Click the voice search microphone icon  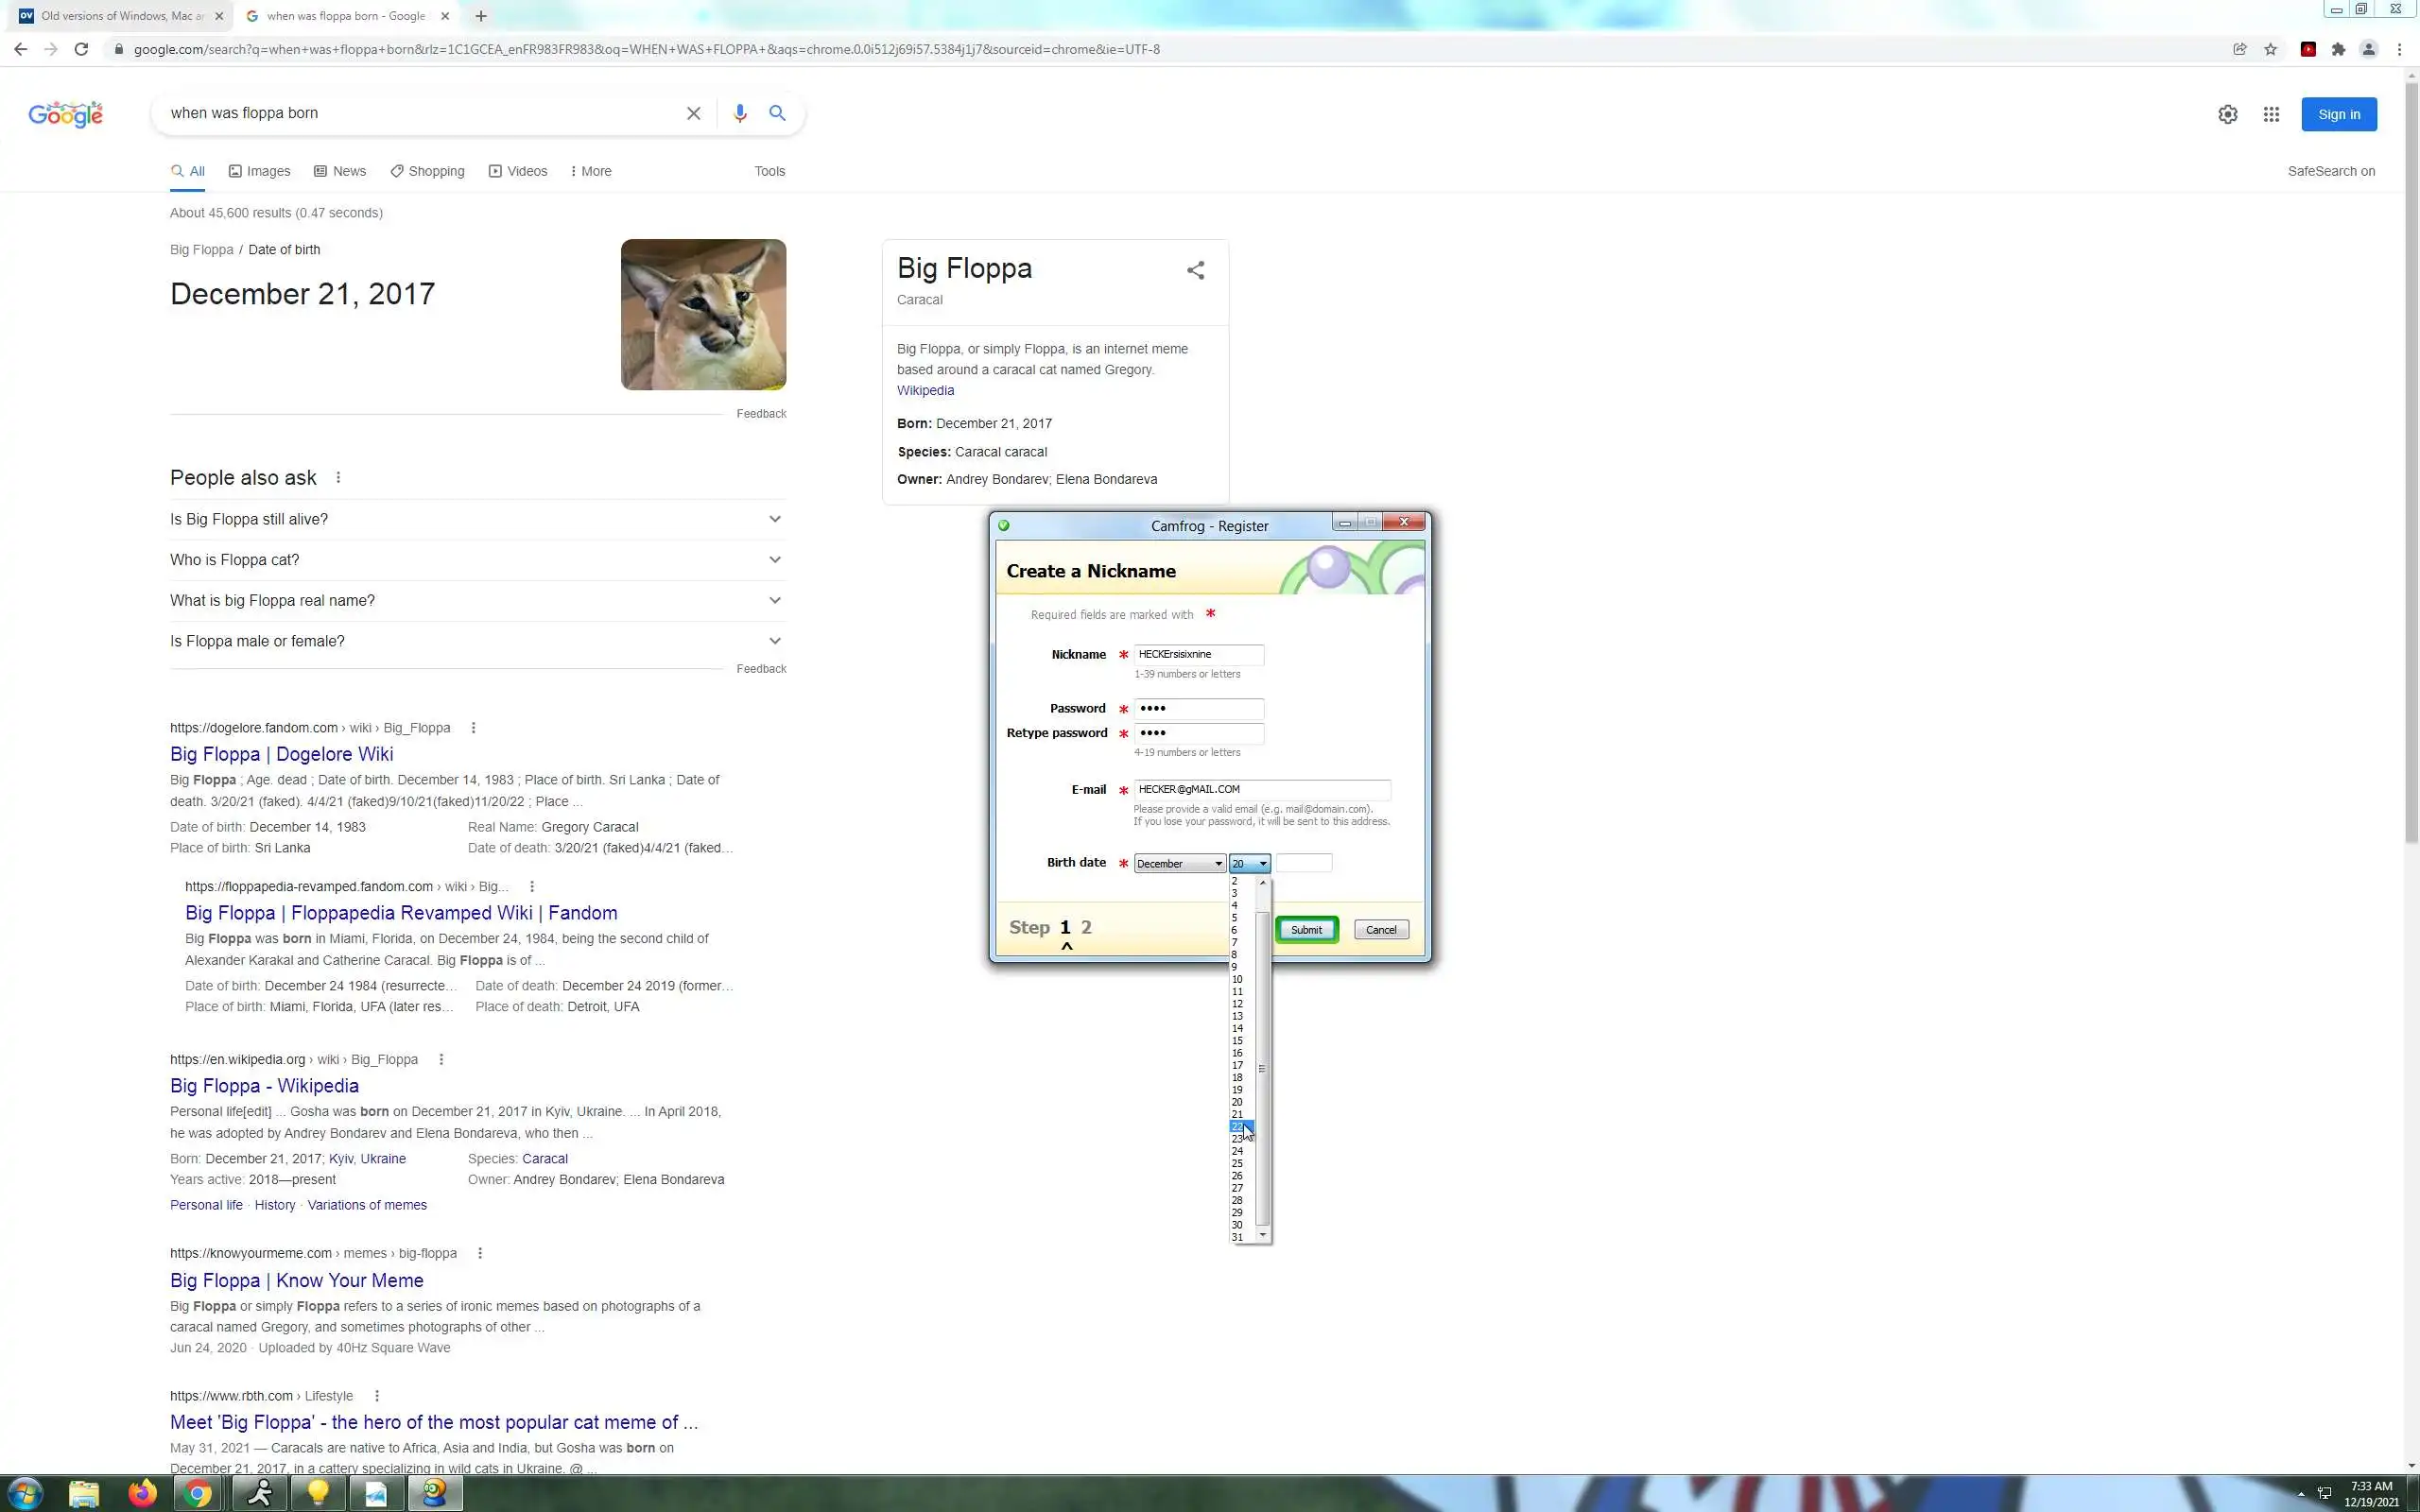coord(739,113)
